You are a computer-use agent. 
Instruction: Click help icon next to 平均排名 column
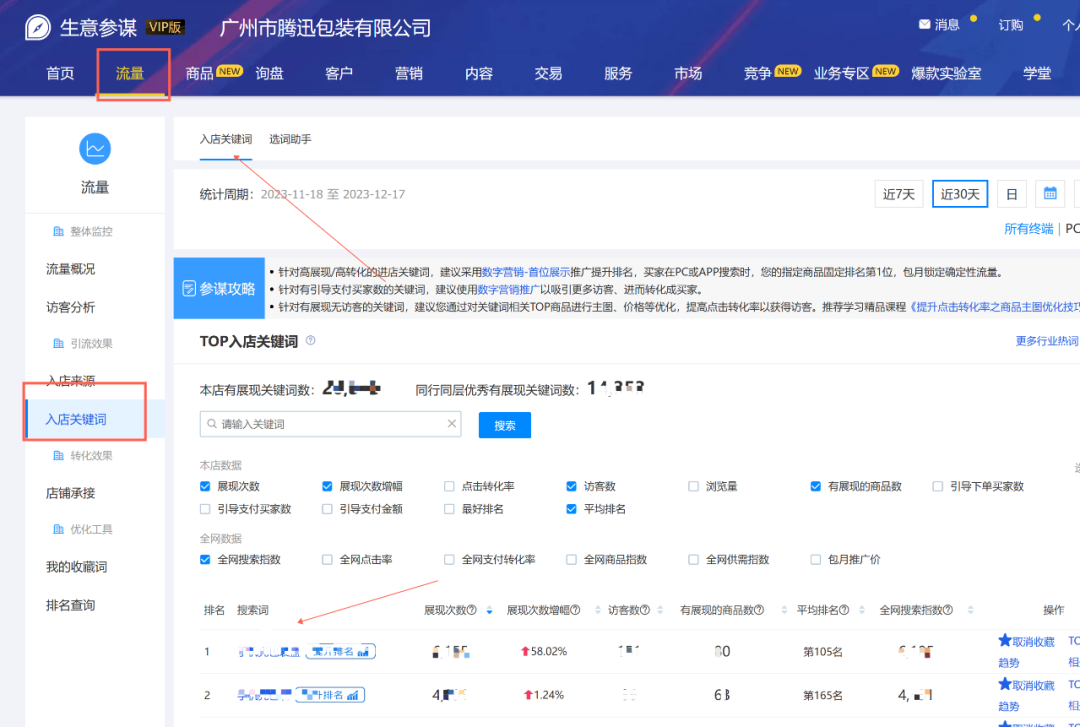(844, 610)
